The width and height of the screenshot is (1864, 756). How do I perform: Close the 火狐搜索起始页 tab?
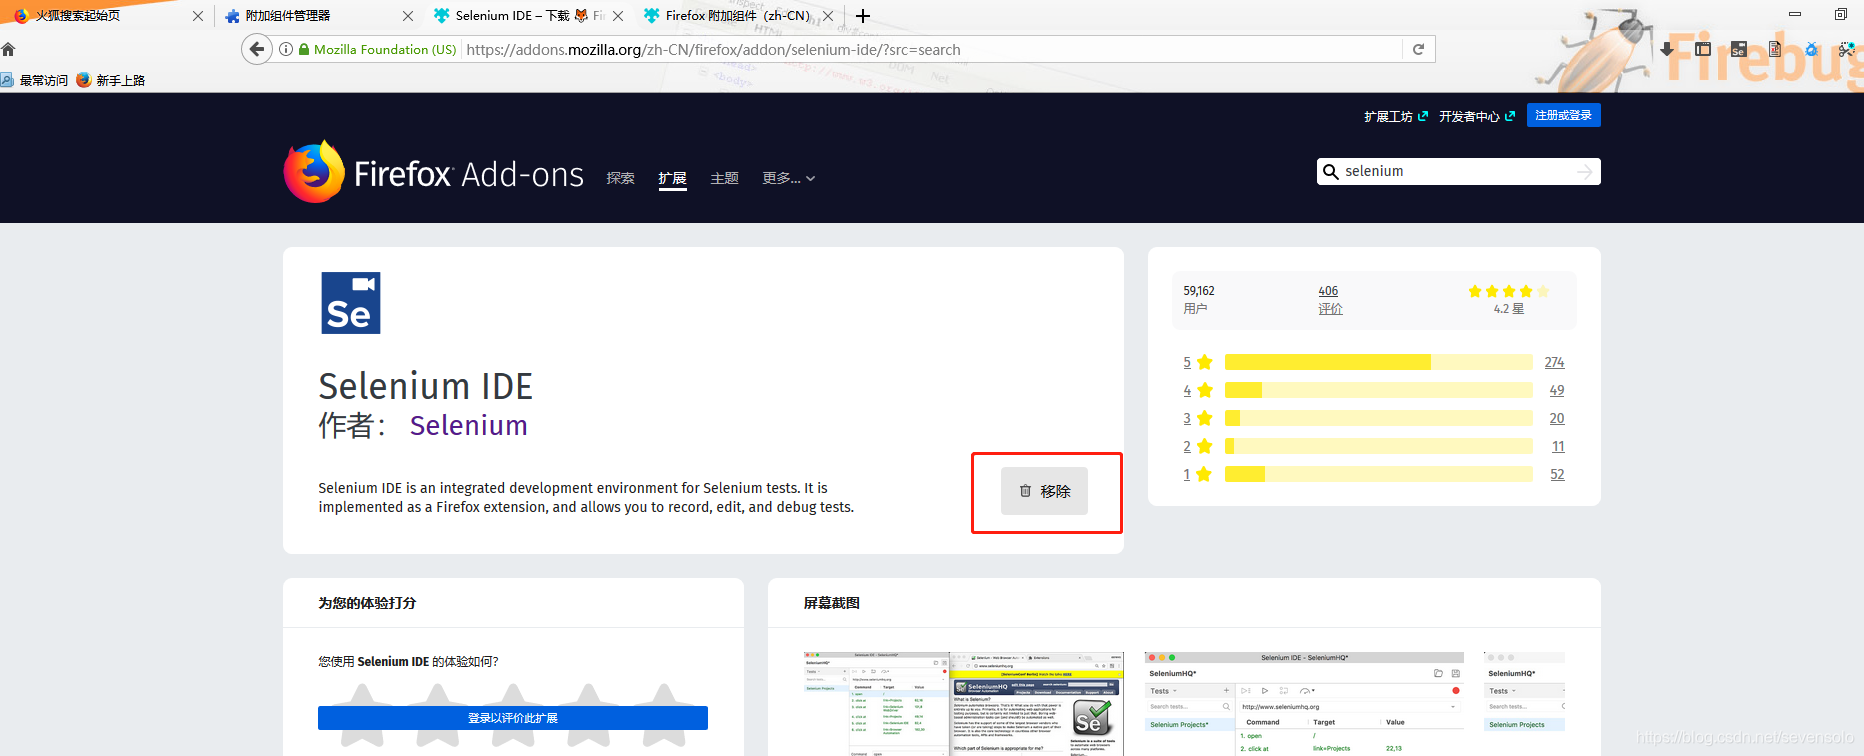(x=197, y=16)
